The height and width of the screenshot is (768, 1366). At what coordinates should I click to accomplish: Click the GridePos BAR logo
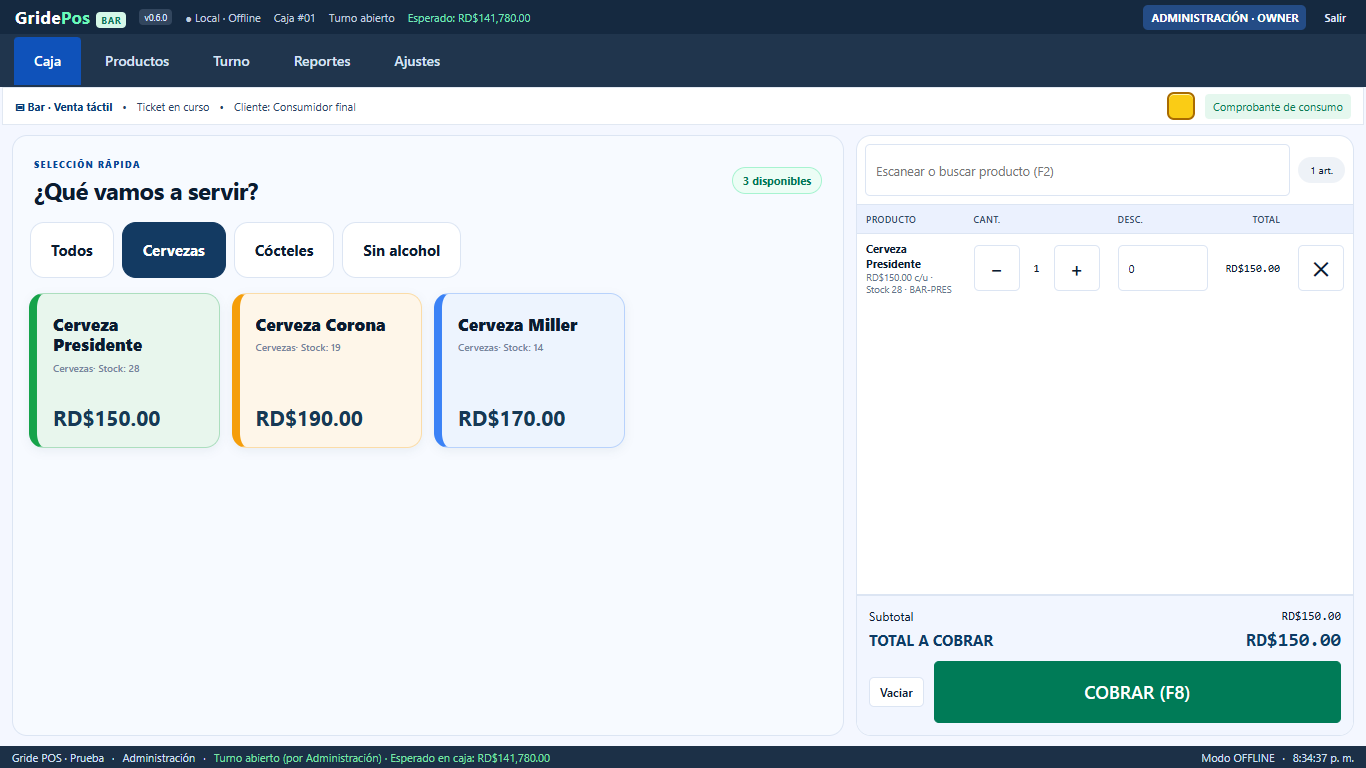point(69,18)
